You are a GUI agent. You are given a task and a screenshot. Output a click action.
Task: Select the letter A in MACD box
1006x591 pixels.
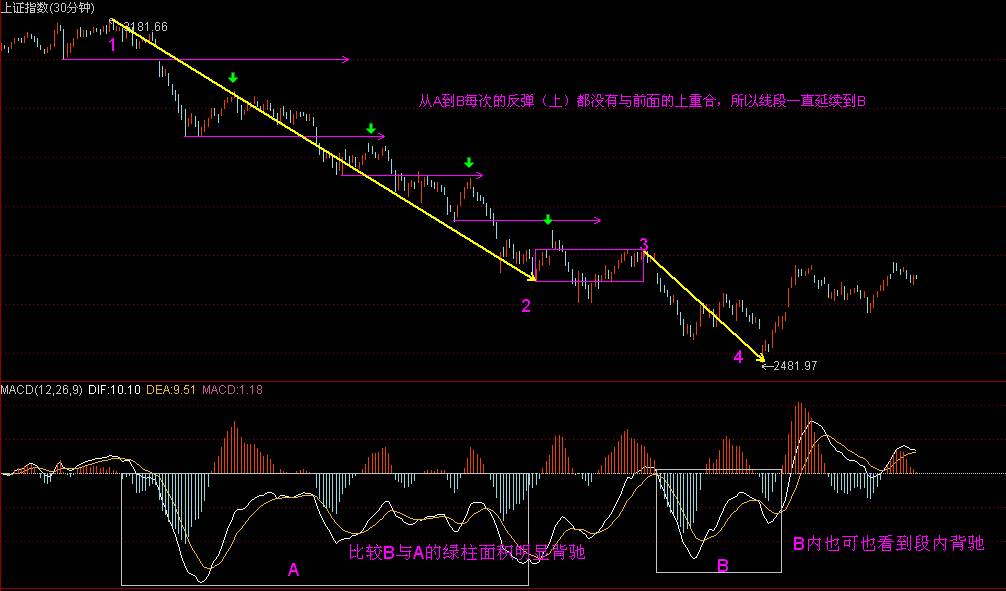pos(293,570)
